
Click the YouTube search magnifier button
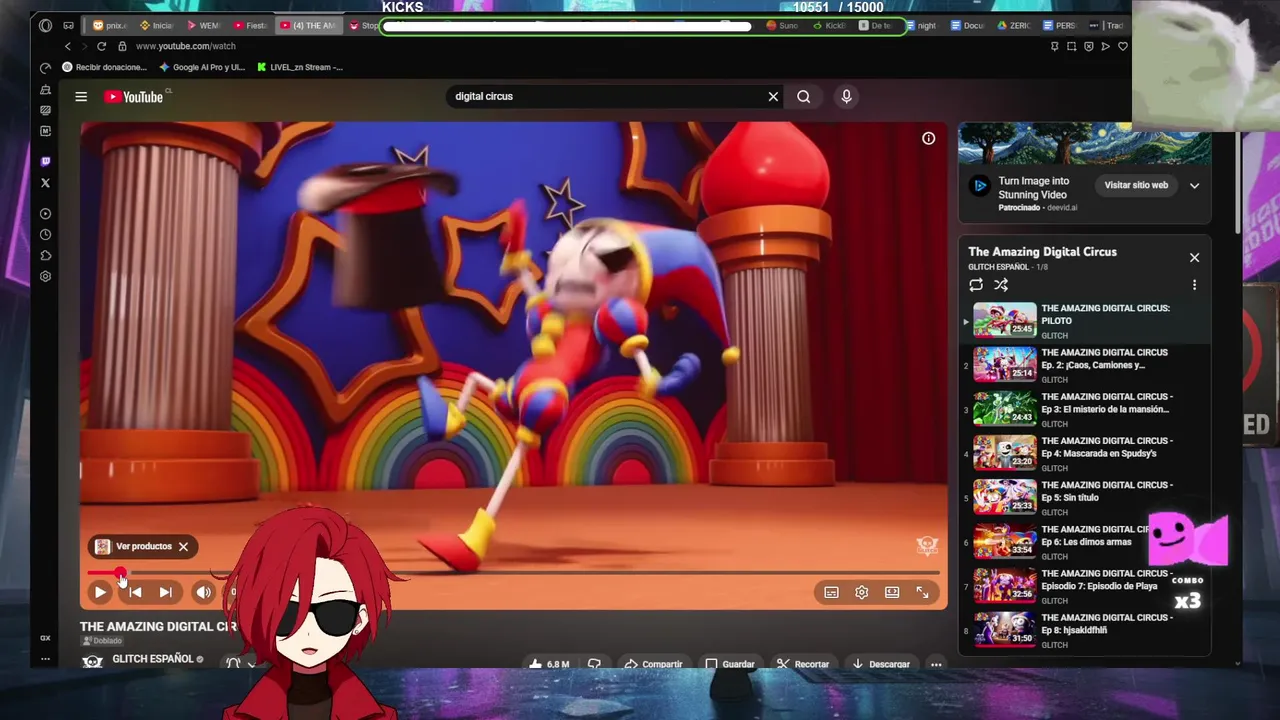(804, 97)
